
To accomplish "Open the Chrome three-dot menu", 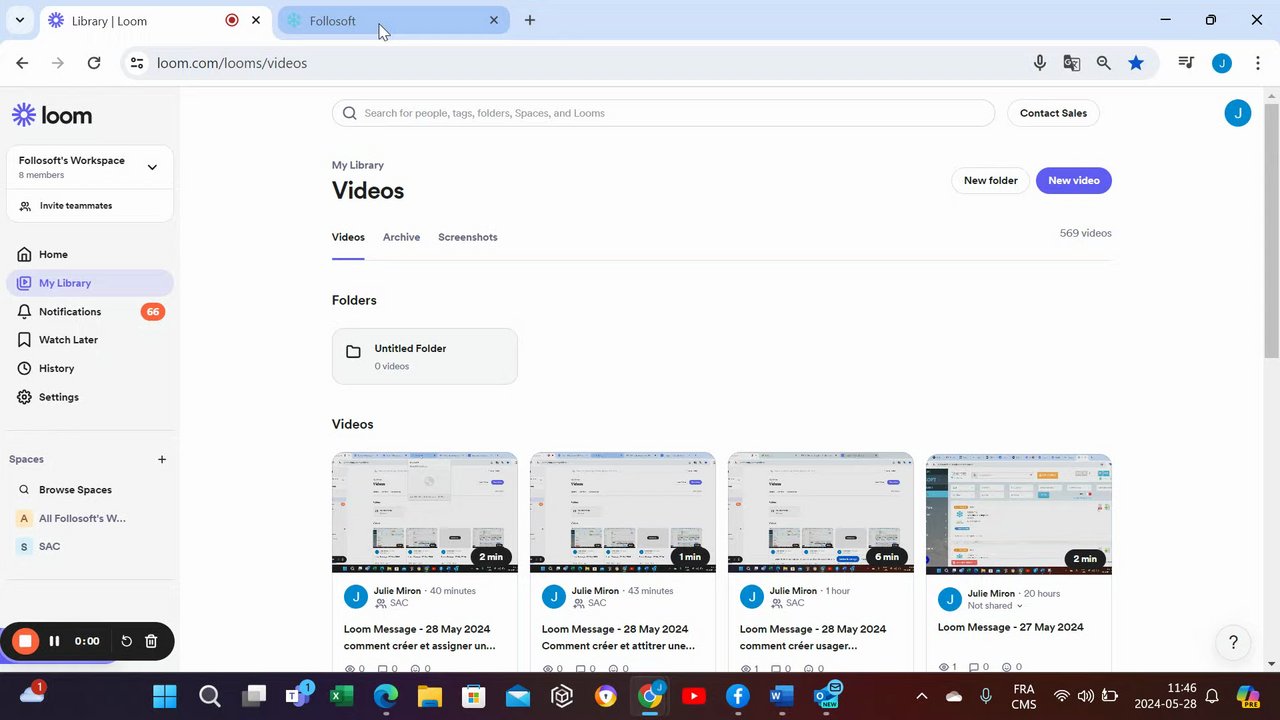I will [x=1257, y=63].
